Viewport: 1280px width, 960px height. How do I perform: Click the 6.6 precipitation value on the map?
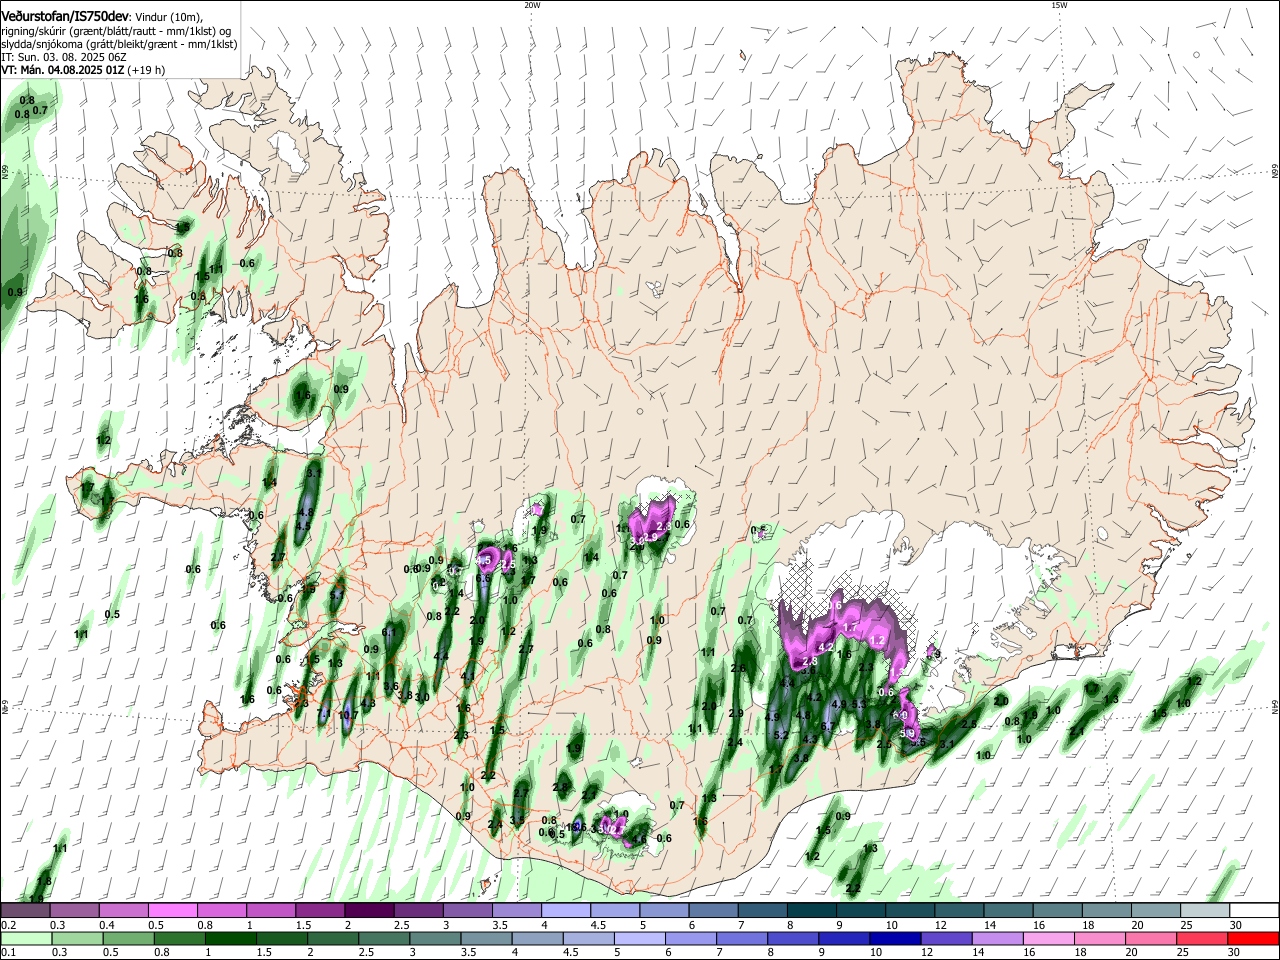pos(482,578)
